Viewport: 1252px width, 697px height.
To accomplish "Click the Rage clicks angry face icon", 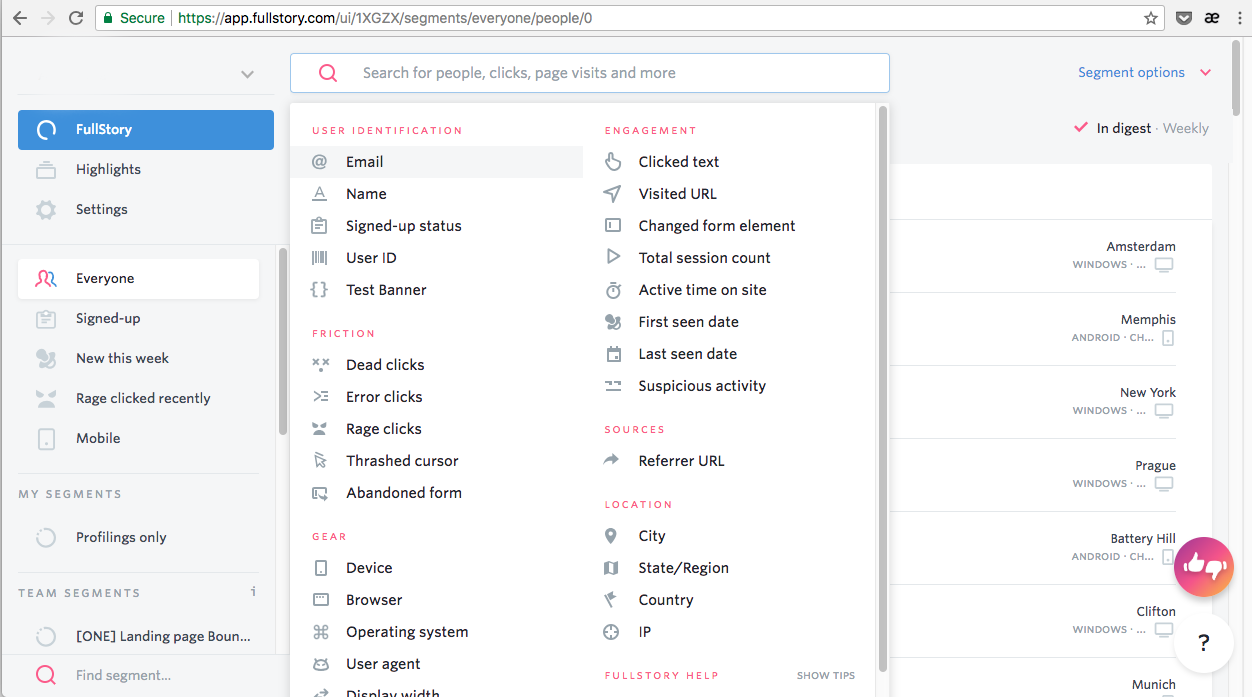I will coord(320,429).
